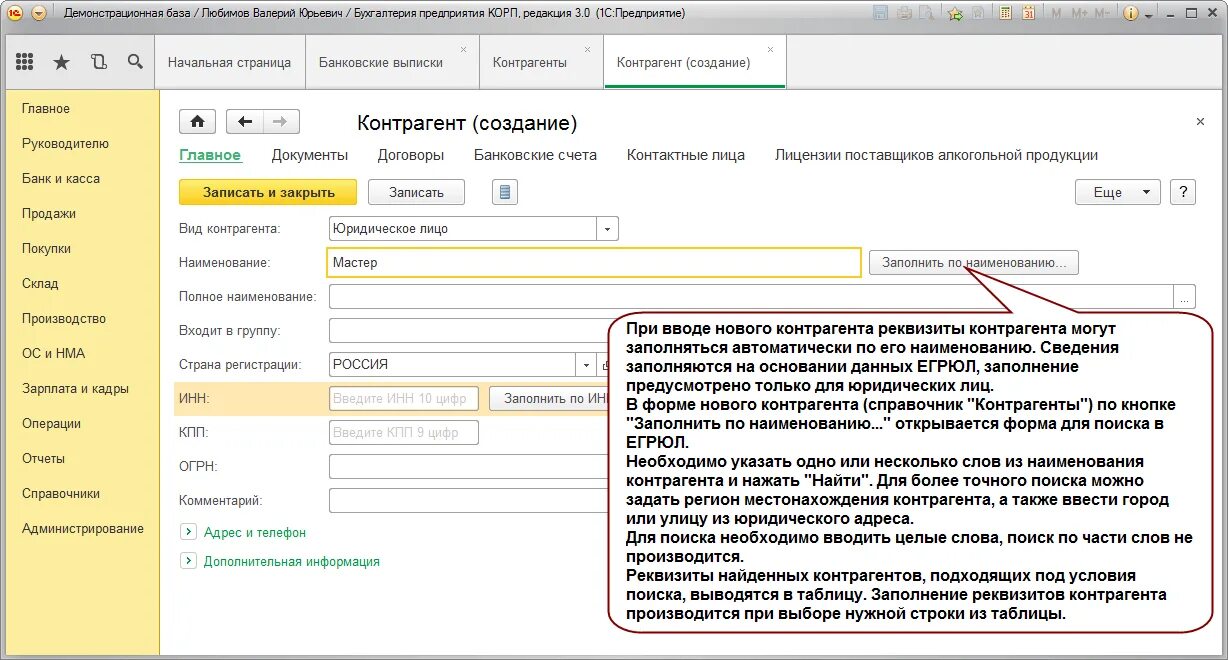Viewport: 1228px width, 660px height.
Task: Open the Договоры form link
Action: coord(411,155)
